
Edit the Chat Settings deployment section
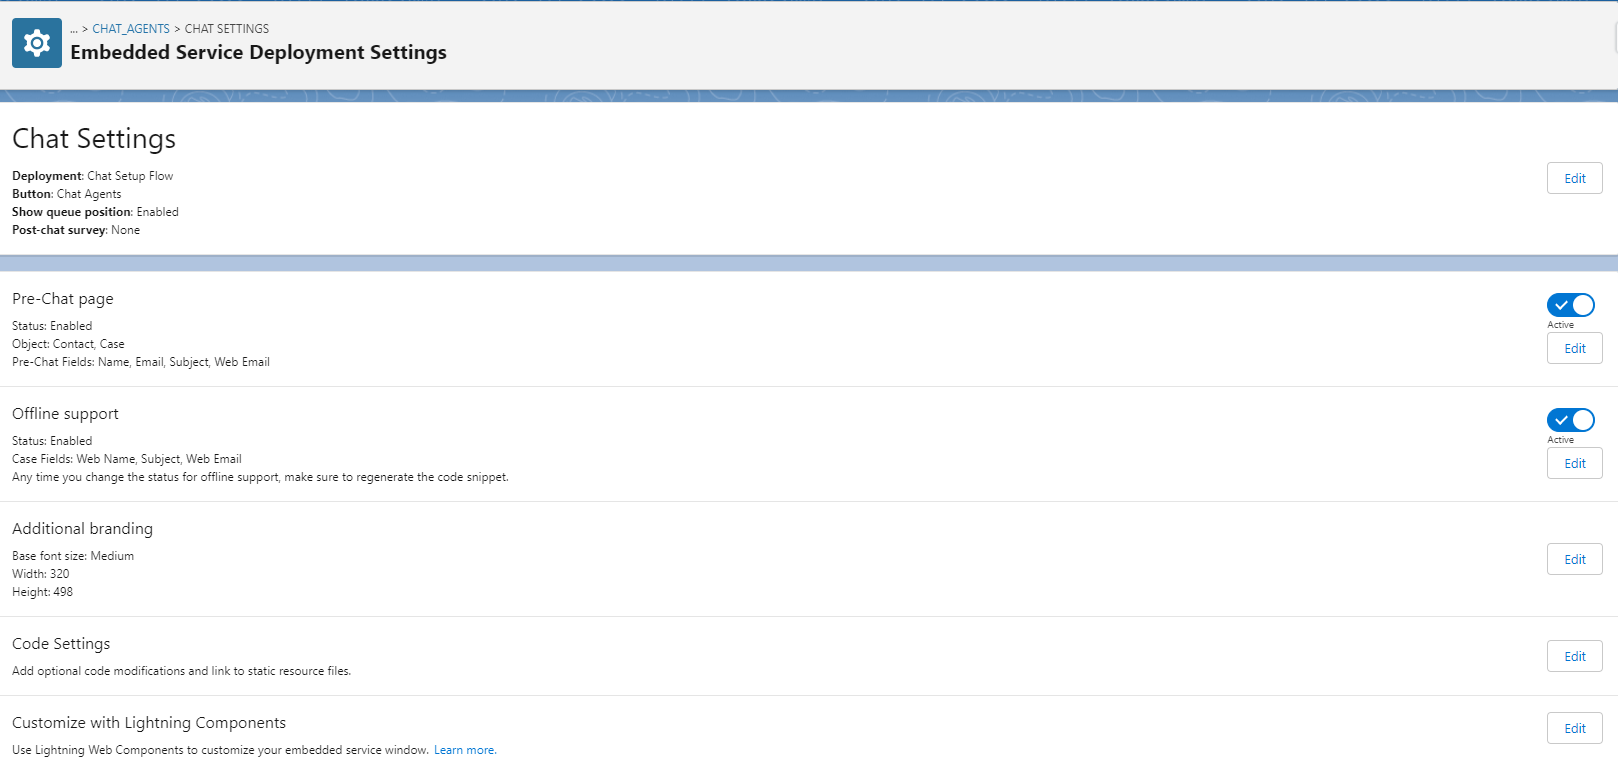click(1574, 178)
